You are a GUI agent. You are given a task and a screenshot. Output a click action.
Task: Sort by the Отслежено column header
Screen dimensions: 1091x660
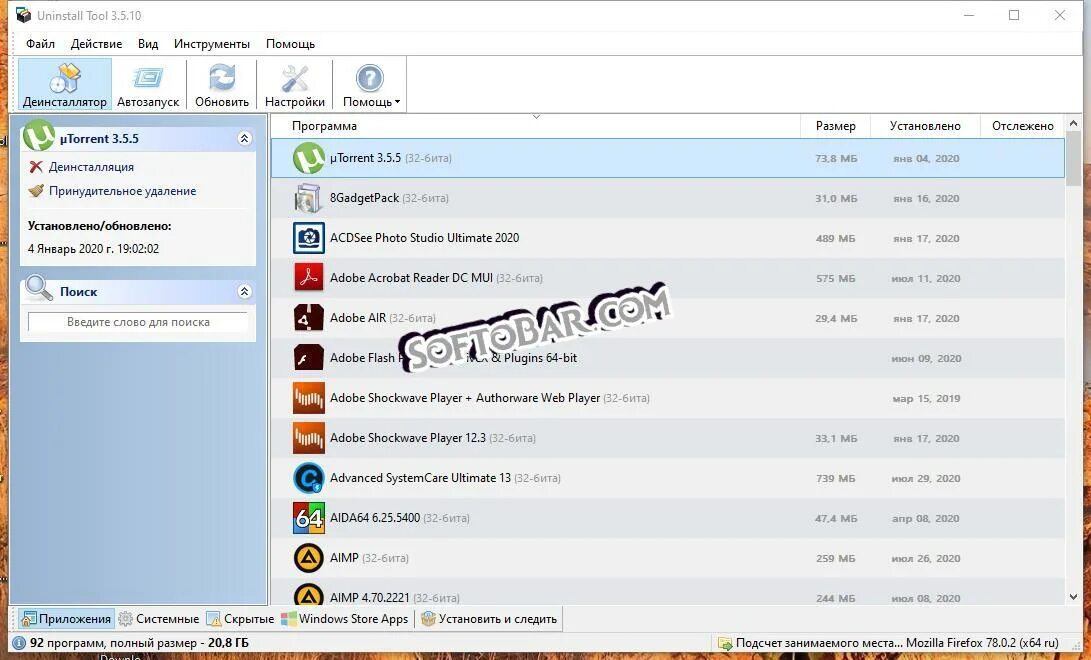(1022, 126)
